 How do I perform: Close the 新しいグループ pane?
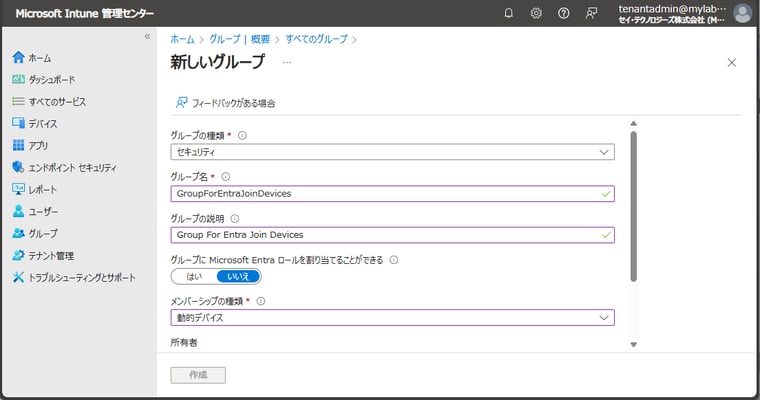[x=732, y=63]
